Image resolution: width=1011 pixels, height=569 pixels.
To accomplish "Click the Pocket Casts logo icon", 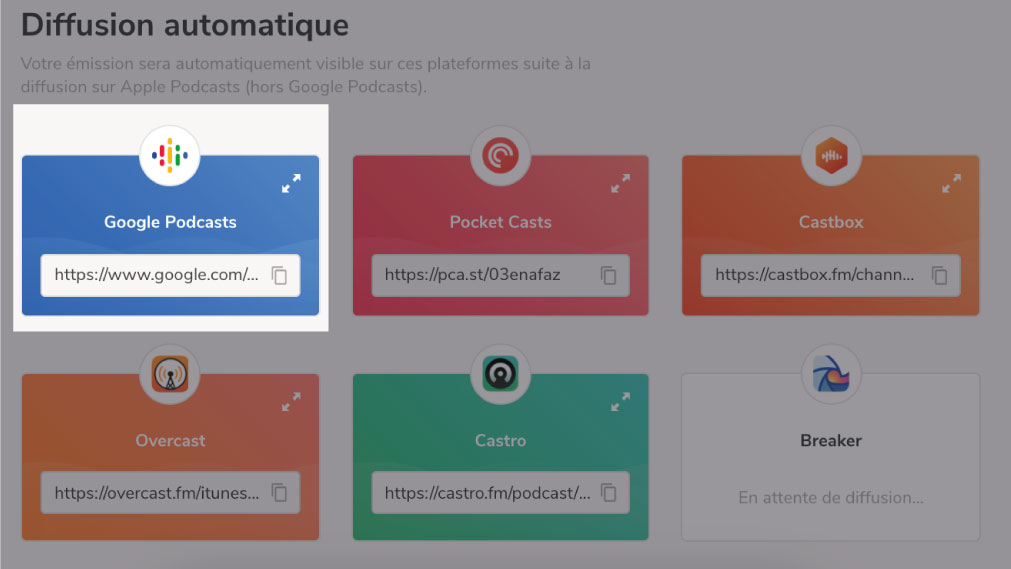I will (500, 155).
